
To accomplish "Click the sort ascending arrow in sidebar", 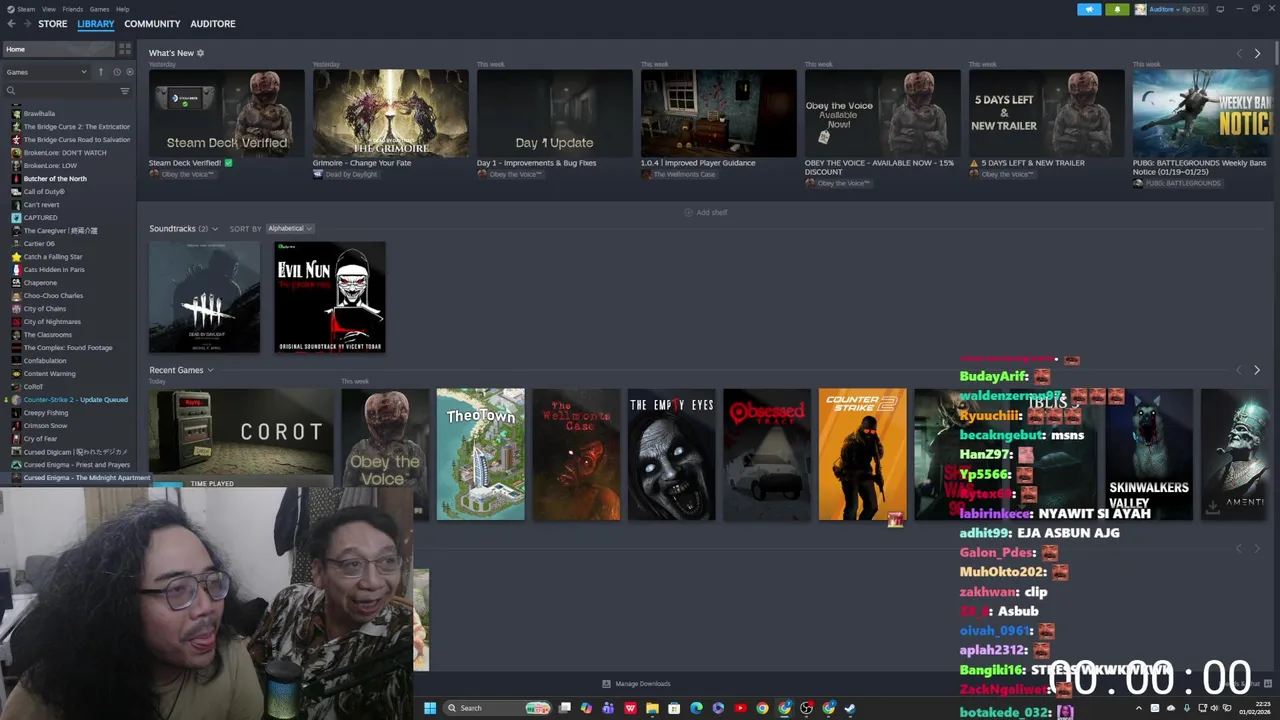I will click(x=100, y=72).
